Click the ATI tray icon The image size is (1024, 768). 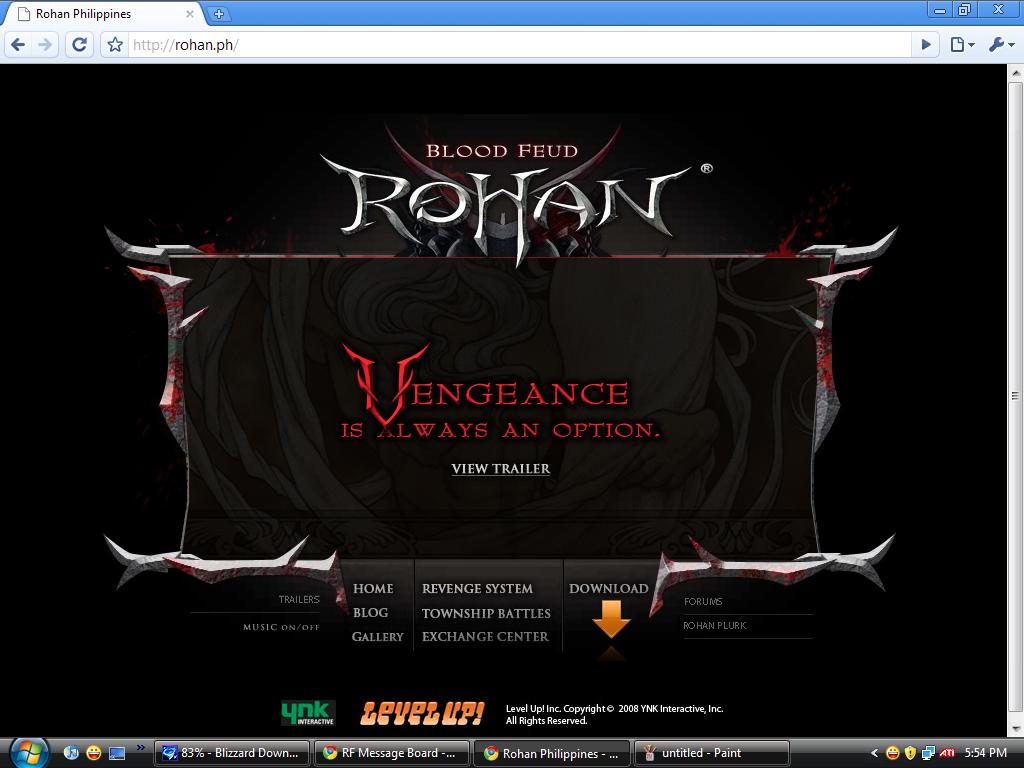point(946,753)
